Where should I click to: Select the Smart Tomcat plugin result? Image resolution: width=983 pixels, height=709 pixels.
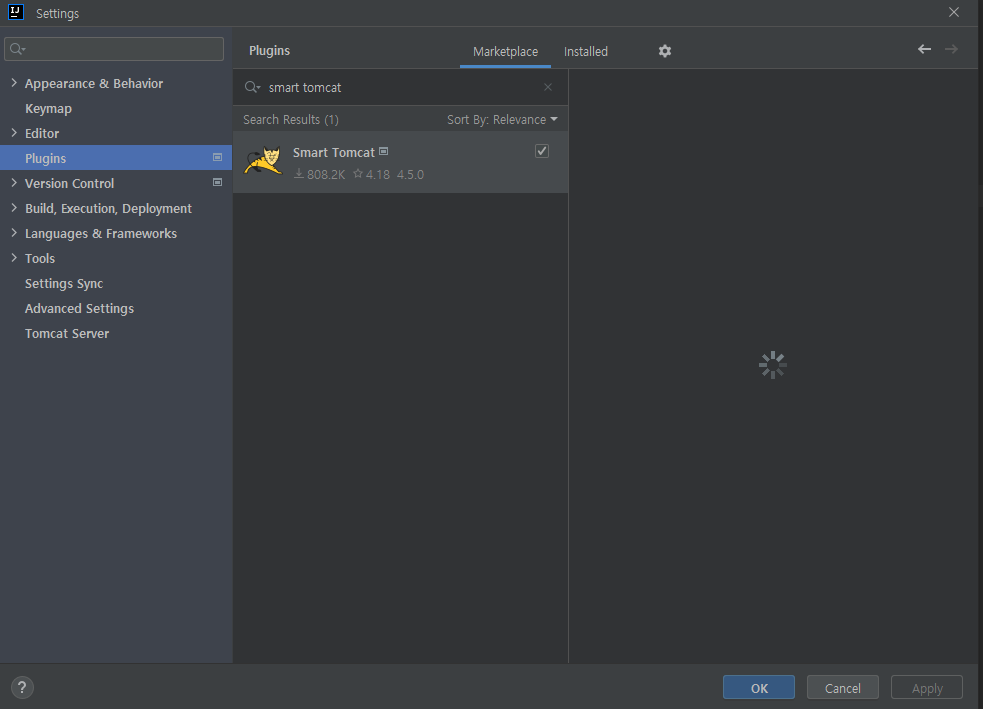coord(401,162)
